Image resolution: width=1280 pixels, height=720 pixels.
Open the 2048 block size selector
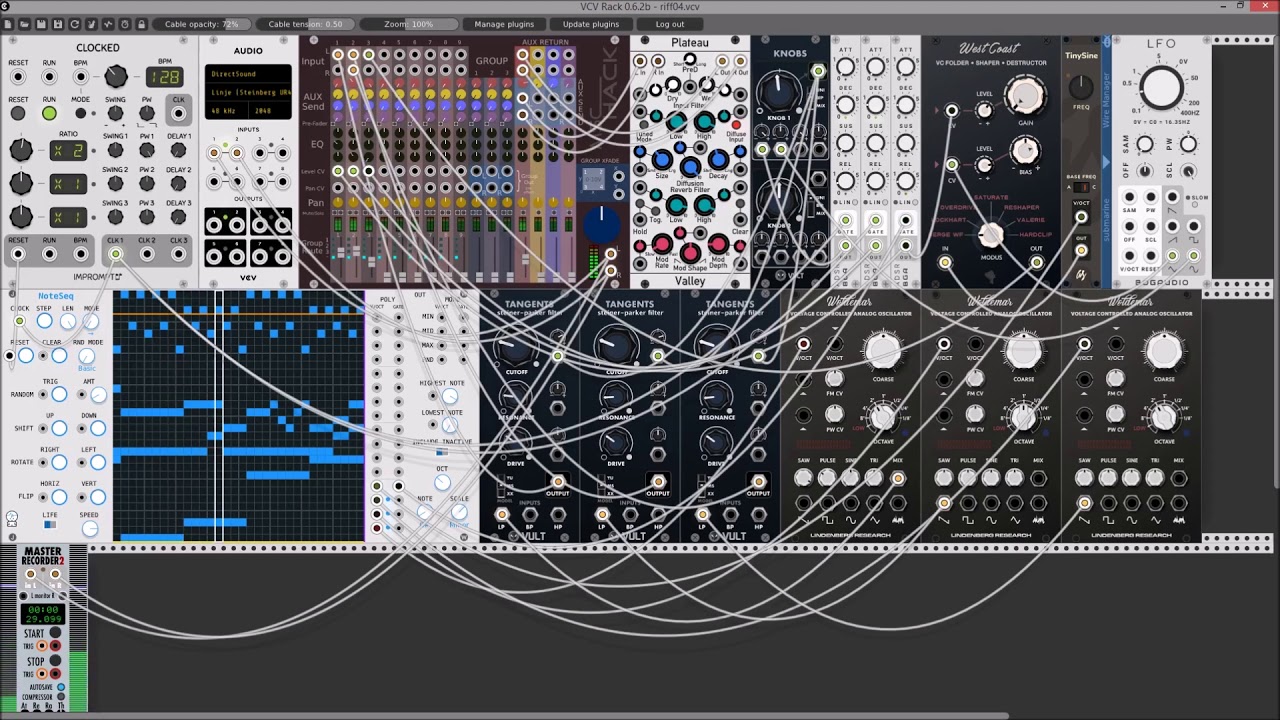(268, 111)
